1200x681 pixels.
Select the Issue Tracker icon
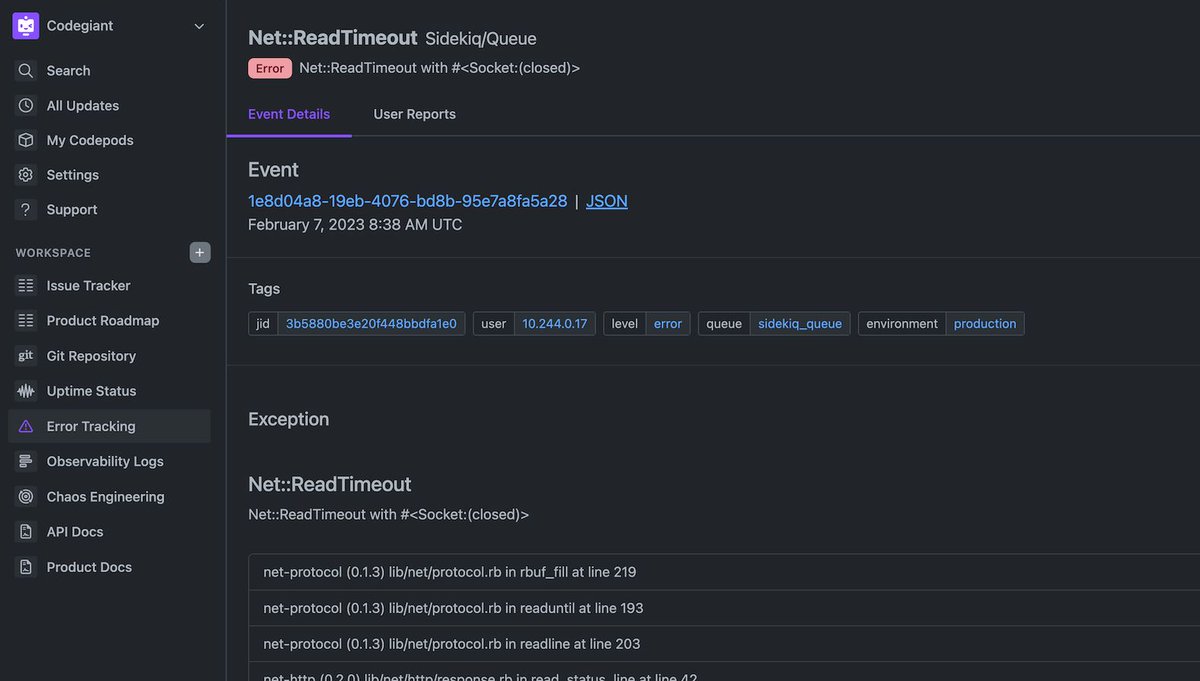click(x=25, y=285)
